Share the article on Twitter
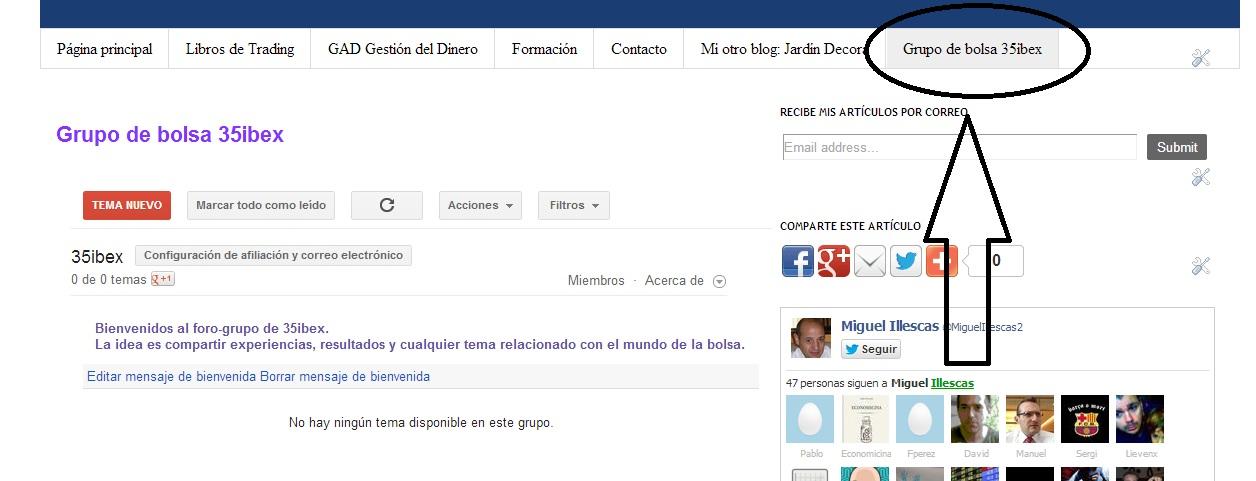Image resolution: width=1256 pixels, height=481 pixels. point(906,261)
